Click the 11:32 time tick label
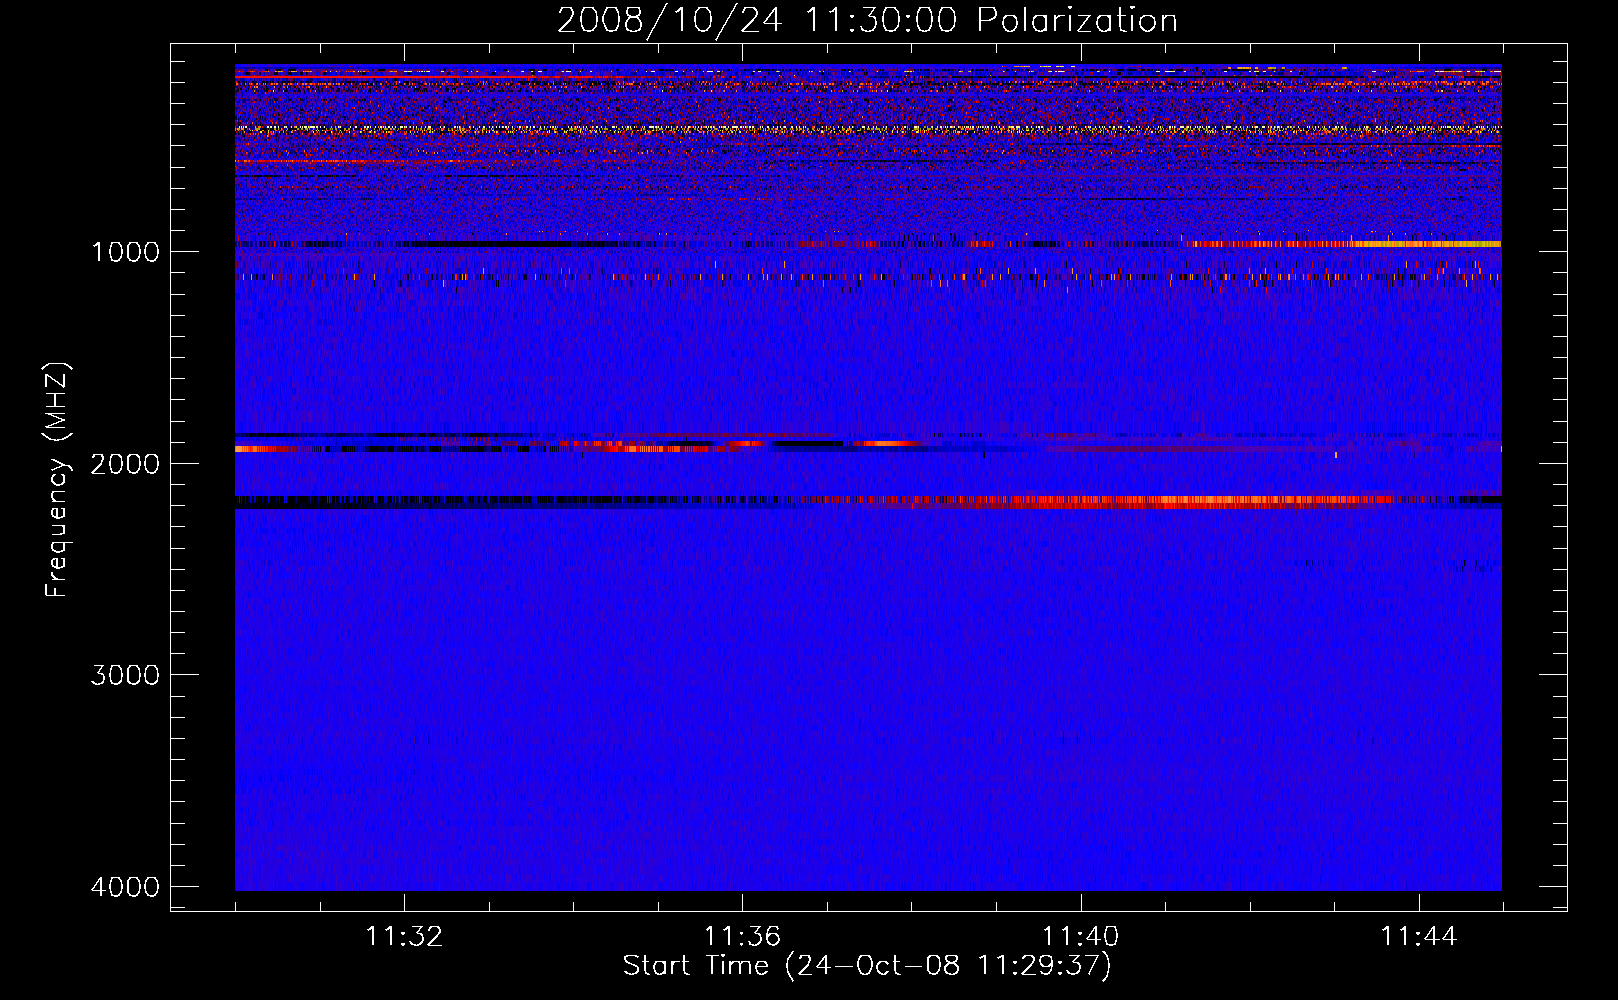This screenshot has width=1618, height=1000. pos(404,937)
